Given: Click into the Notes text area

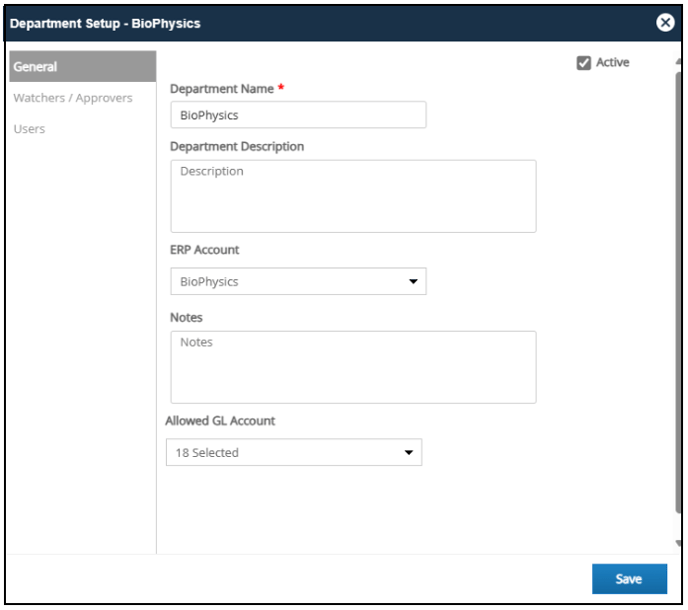Looking at the screenshot, I should coord(353,367).
